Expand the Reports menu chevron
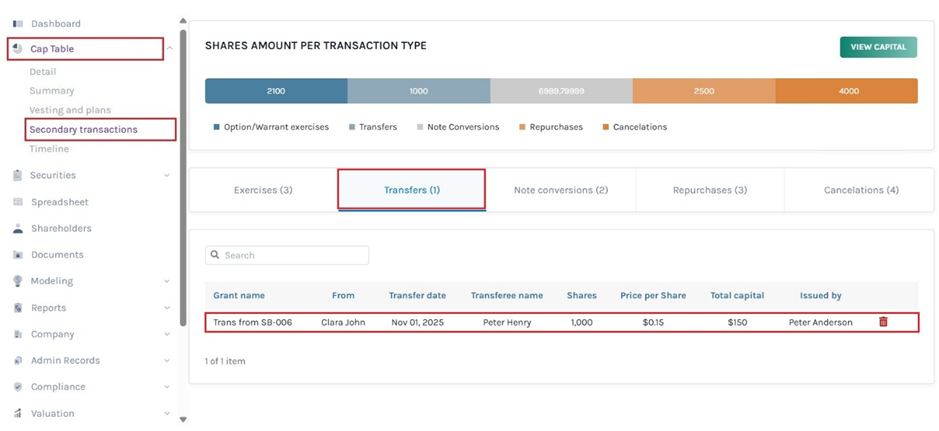Image resolution: width=939 pixels, height=431 pixels. (167, 308)
